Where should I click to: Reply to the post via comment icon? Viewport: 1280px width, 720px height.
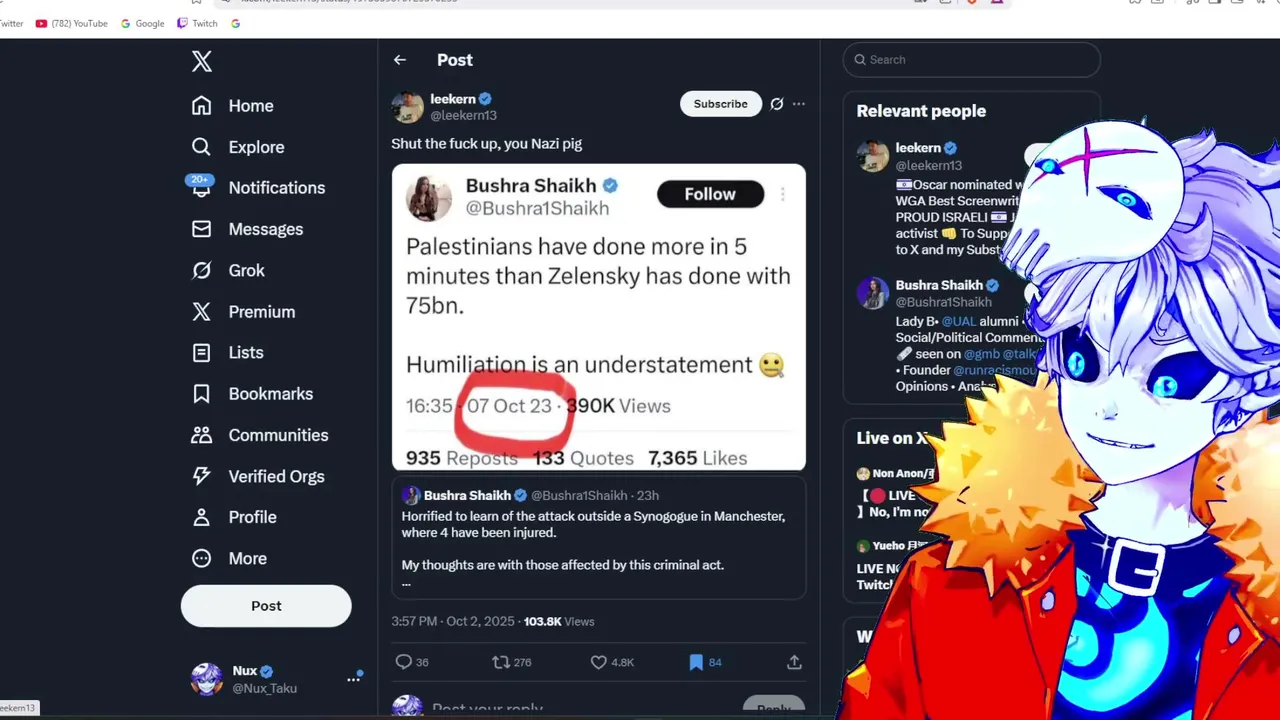pos(404,662)
